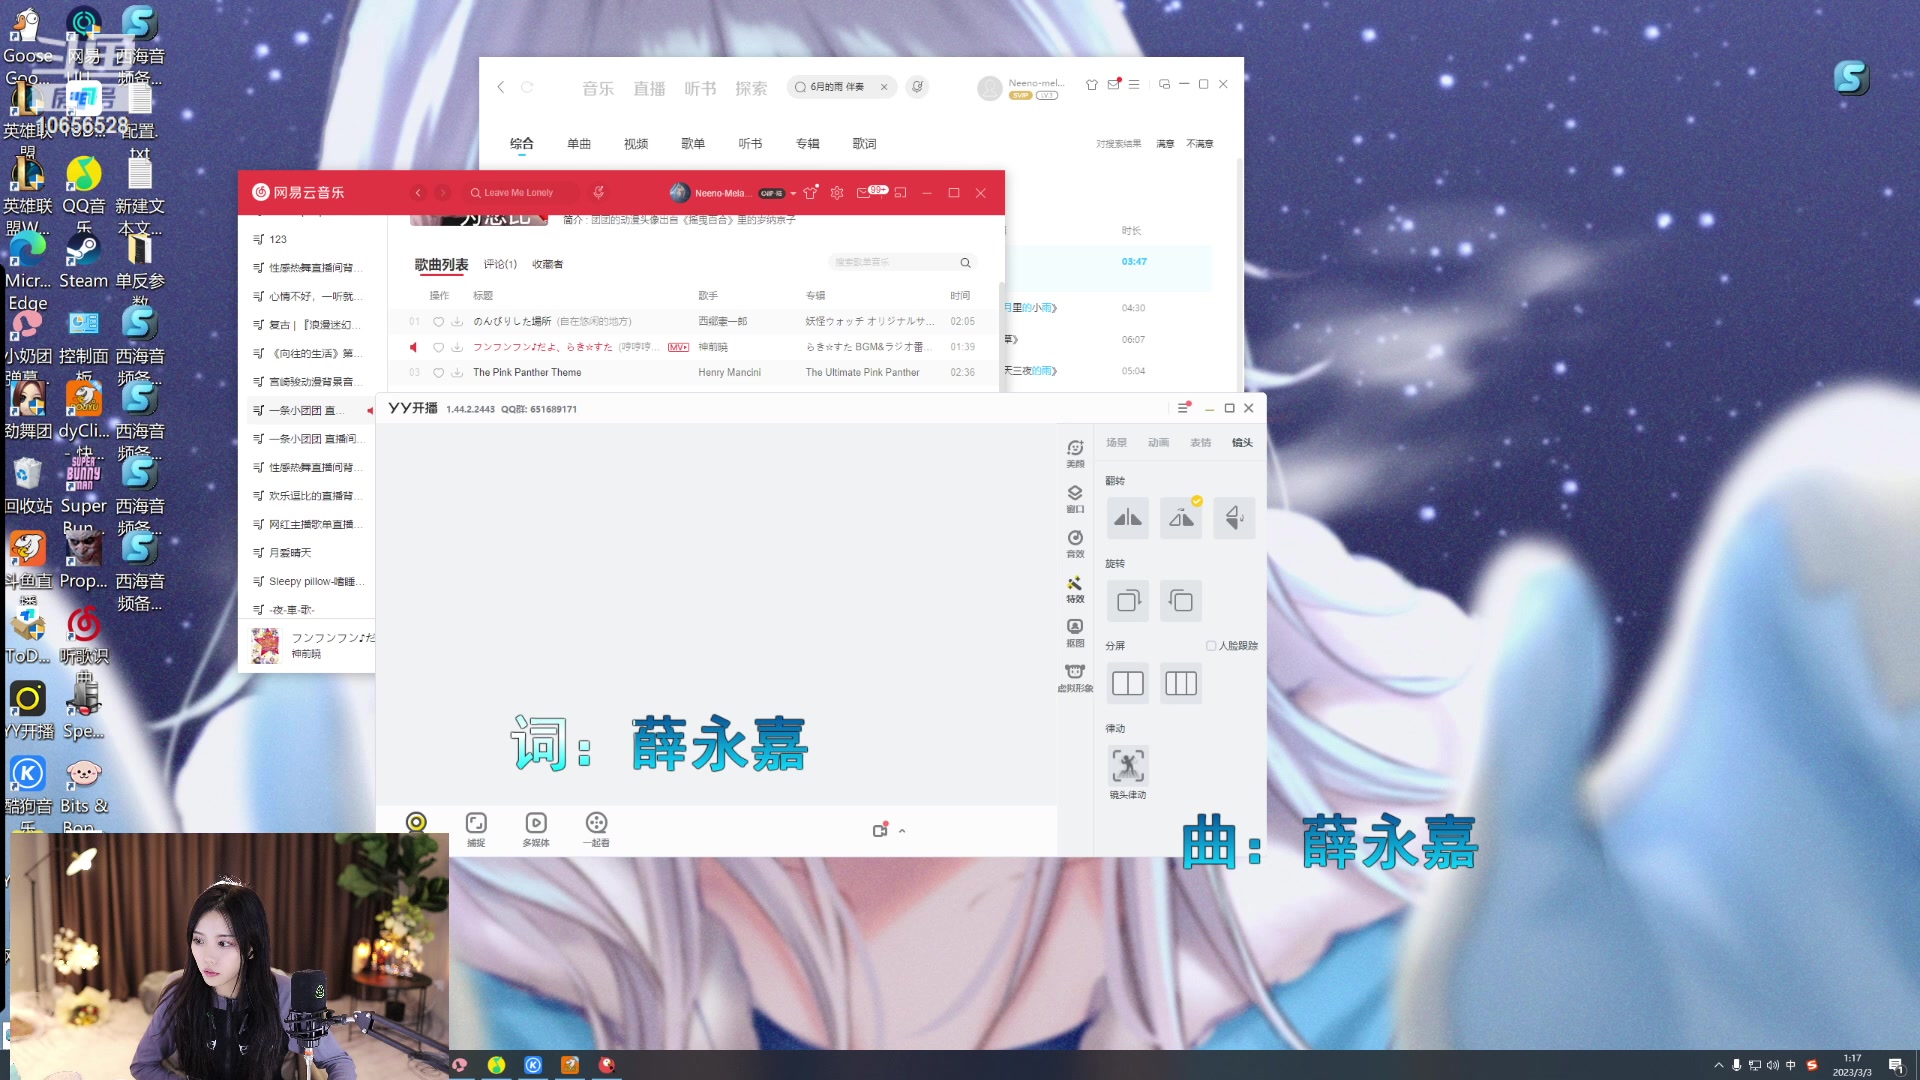Open the Steam desktop shortcut
The image size is (1920, 1080).
pos(83,262)
